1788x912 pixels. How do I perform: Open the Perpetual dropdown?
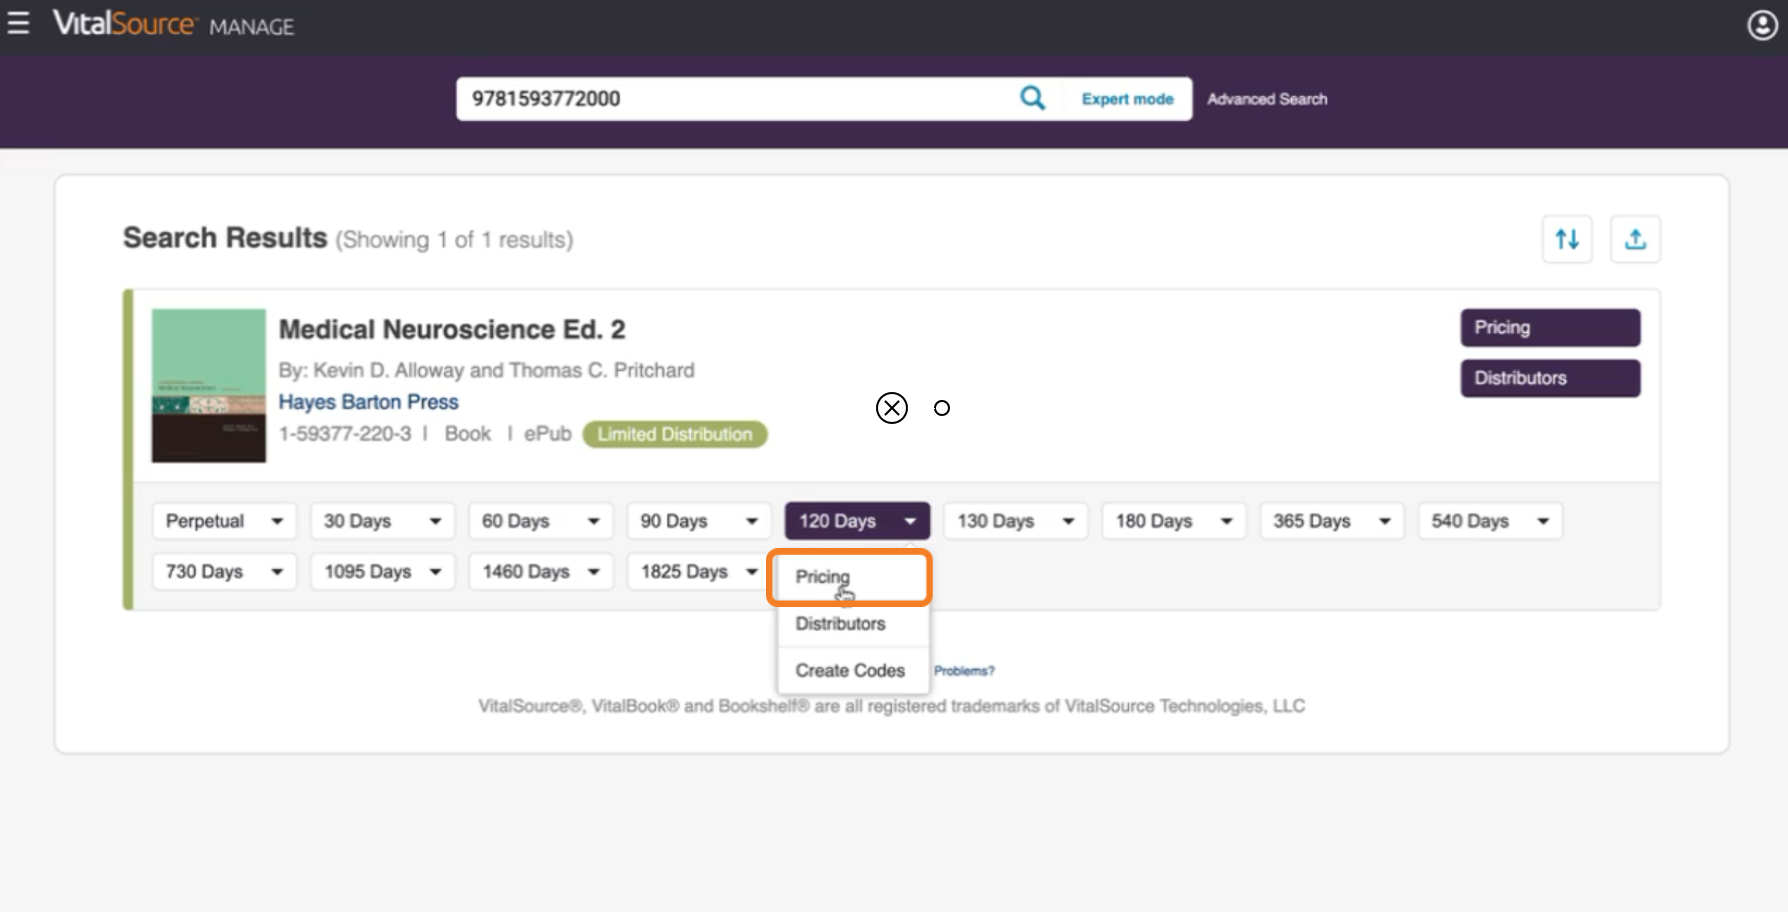pos(224,521)
